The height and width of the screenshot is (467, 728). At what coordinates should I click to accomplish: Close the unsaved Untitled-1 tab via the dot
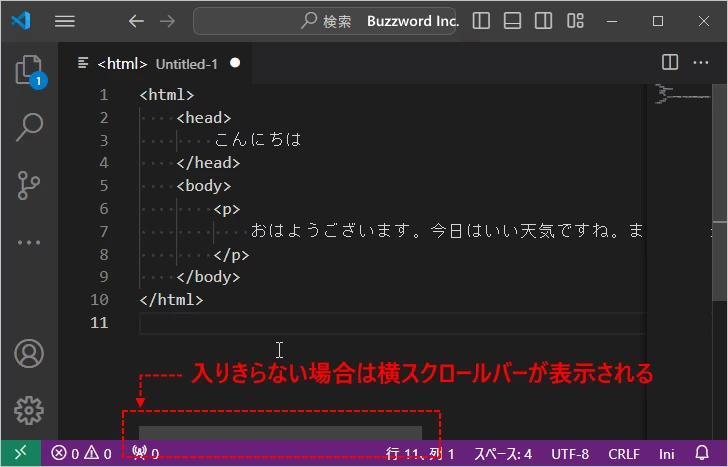(235, 63)
